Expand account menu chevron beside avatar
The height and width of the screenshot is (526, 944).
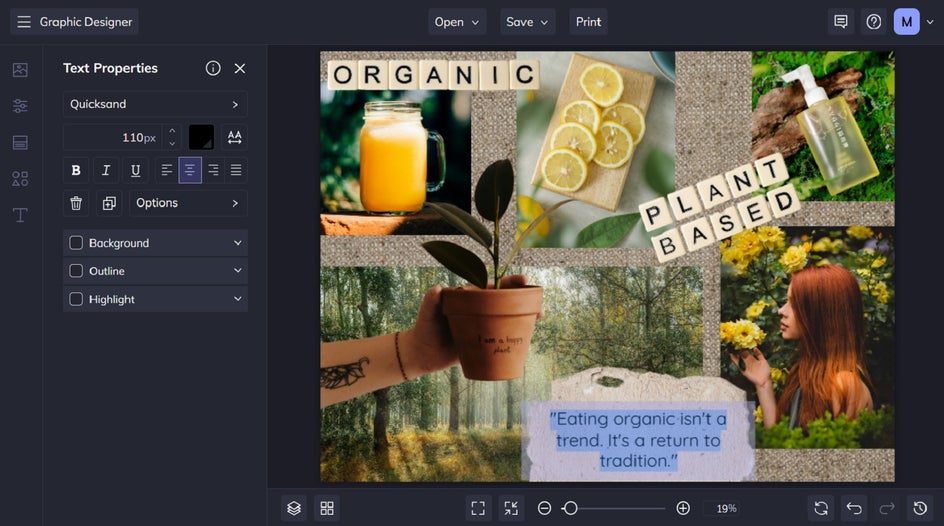coord(930,22)
